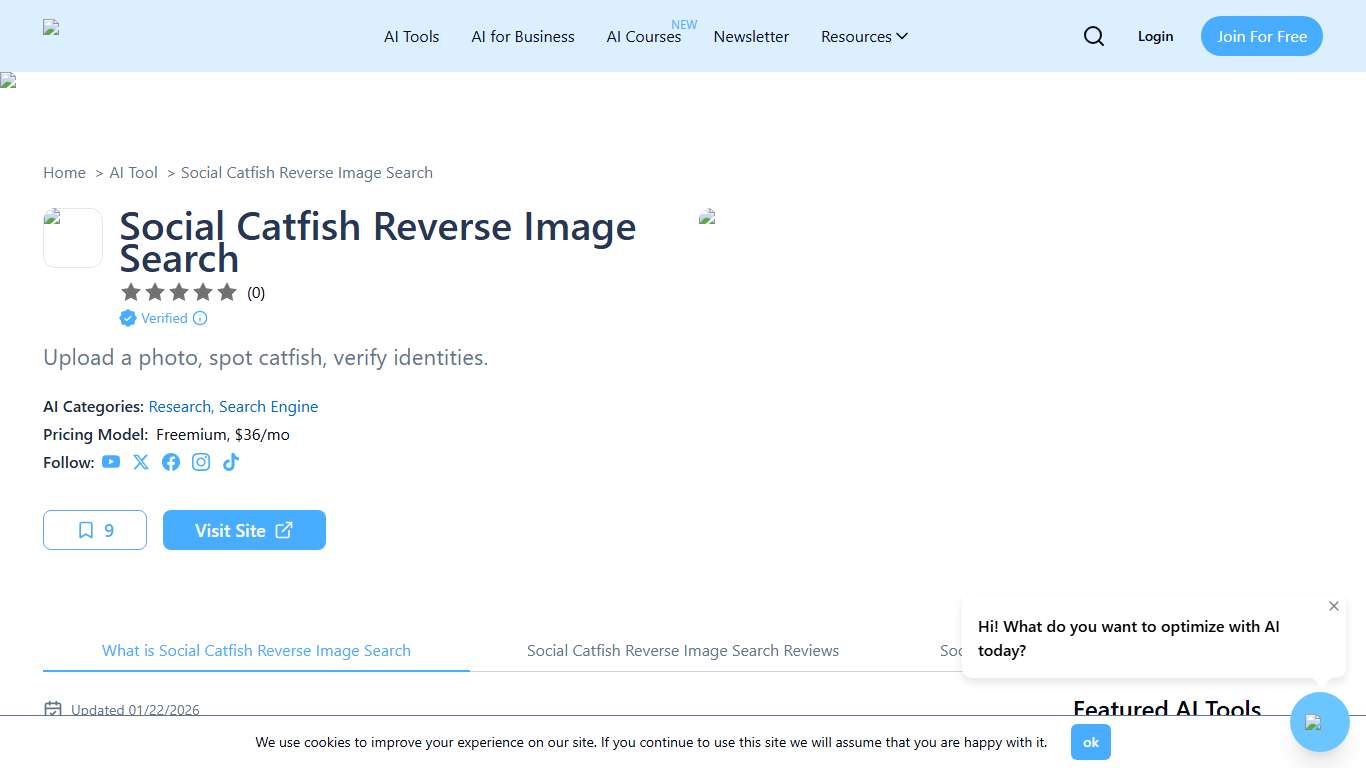Click the Visit Site button
Image resolution: width=1366 pixels, height=768 pixels.
coord(244,530)
